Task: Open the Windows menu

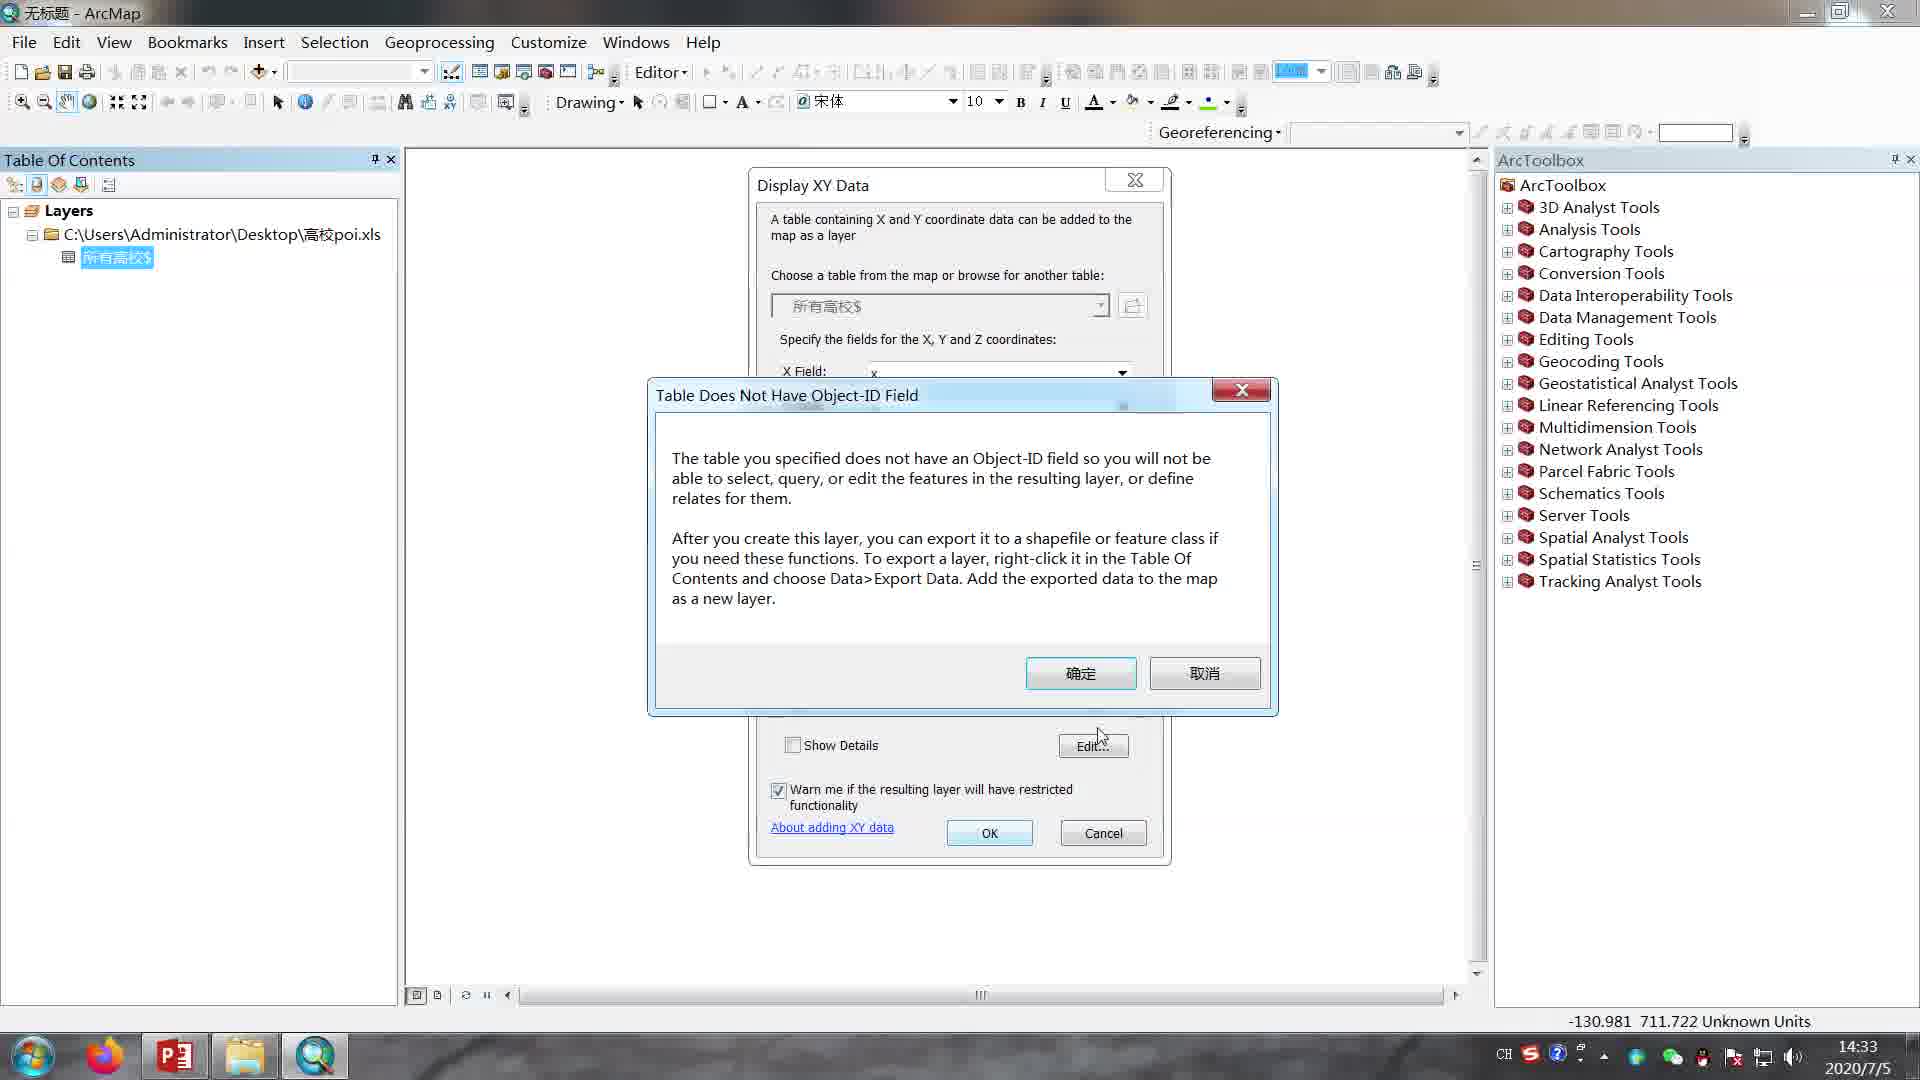Action: coord(635,42)
